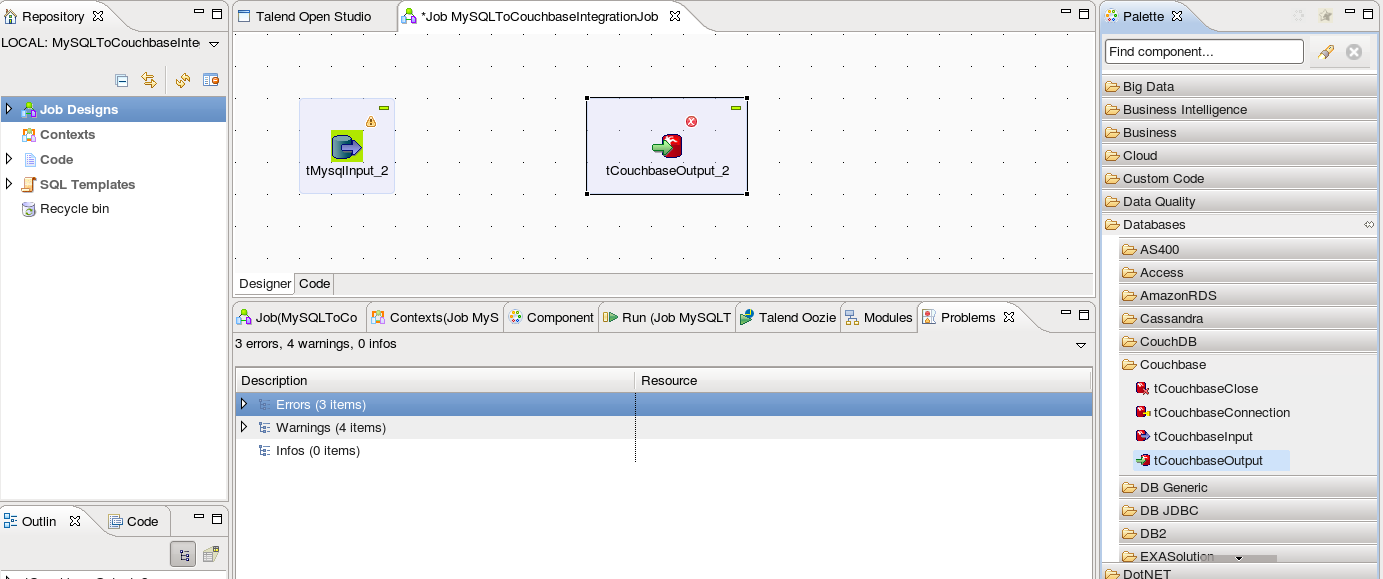The width and height of the screenshot is (1383, 579).
Task: Click the palette favorites star icon
Action: 1325,16
